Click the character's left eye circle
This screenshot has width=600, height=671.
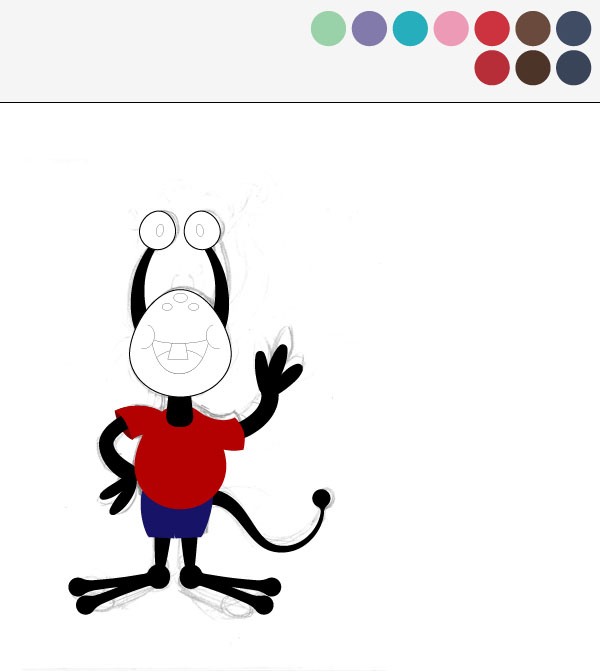pos(157,230)
